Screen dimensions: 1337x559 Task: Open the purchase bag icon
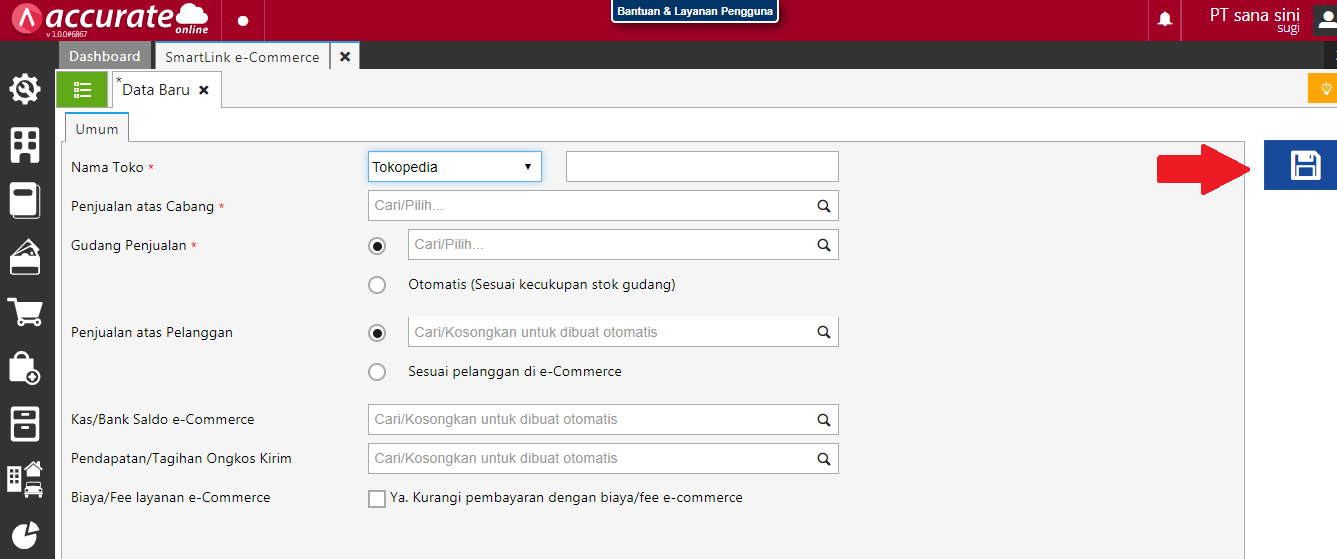click(25, 367)
